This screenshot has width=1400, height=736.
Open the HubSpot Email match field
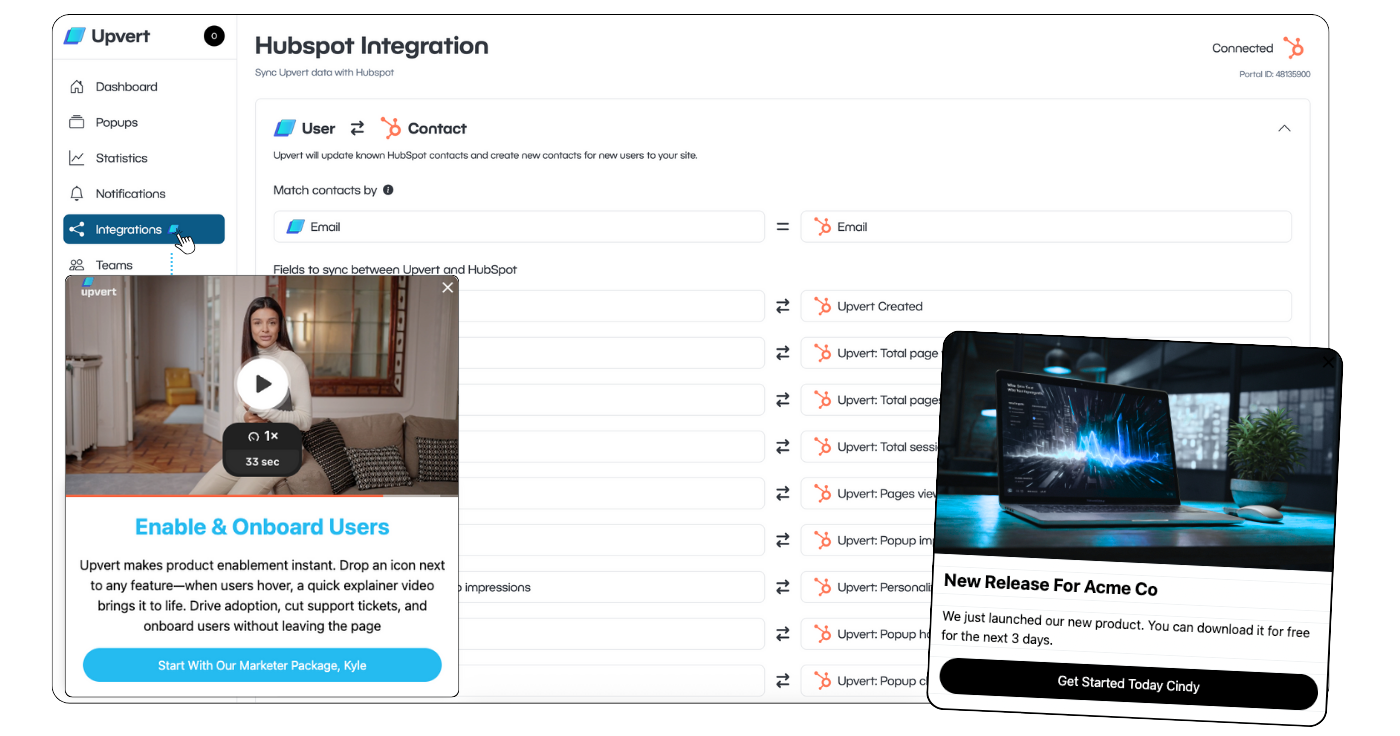tap(1046, 227)
